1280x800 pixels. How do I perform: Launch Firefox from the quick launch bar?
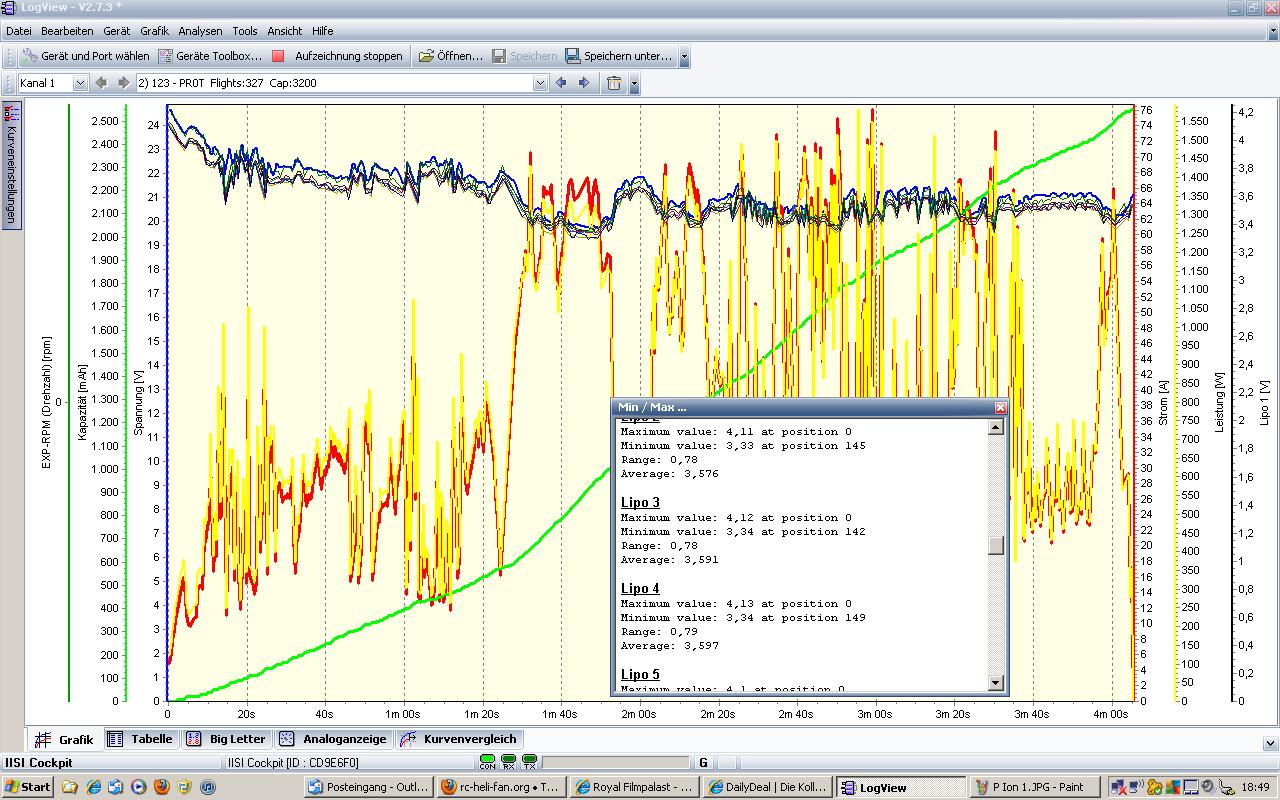[161, 787]
